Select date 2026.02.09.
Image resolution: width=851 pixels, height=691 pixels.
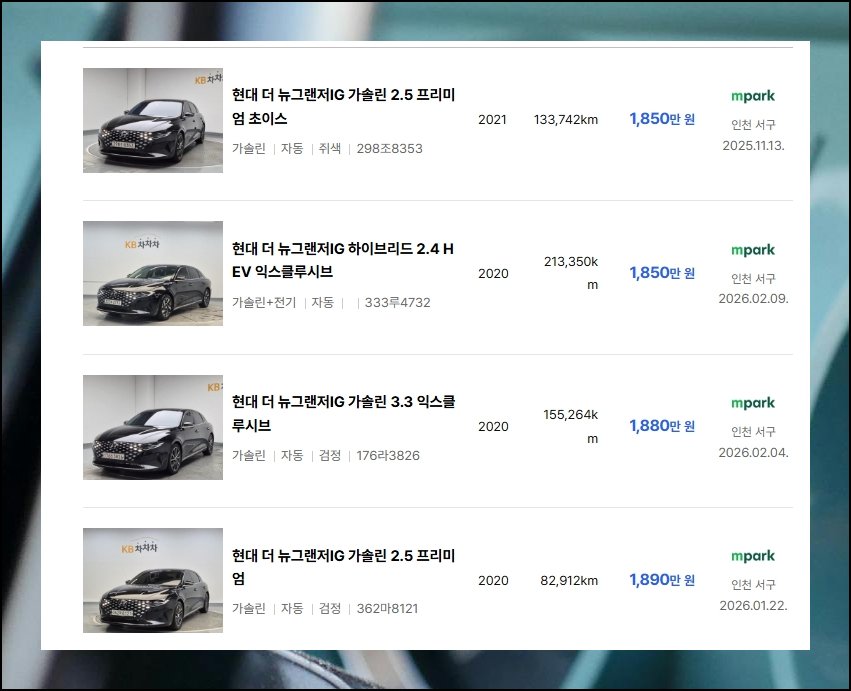[x=753, y=299]
